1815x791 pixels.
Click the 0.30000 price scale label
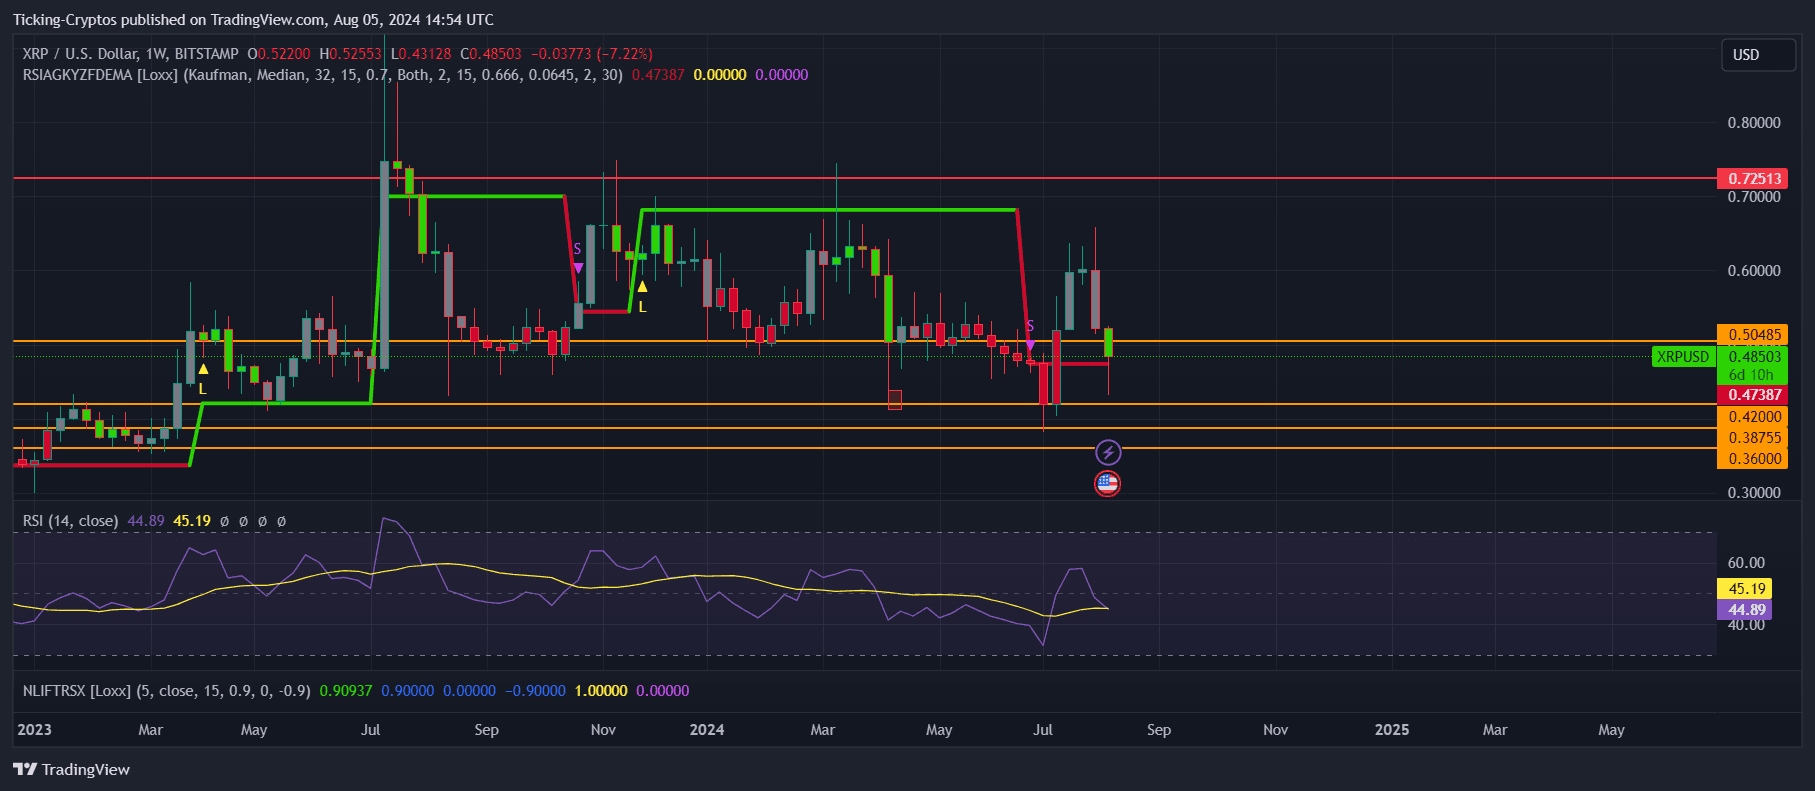point(1754,493)
